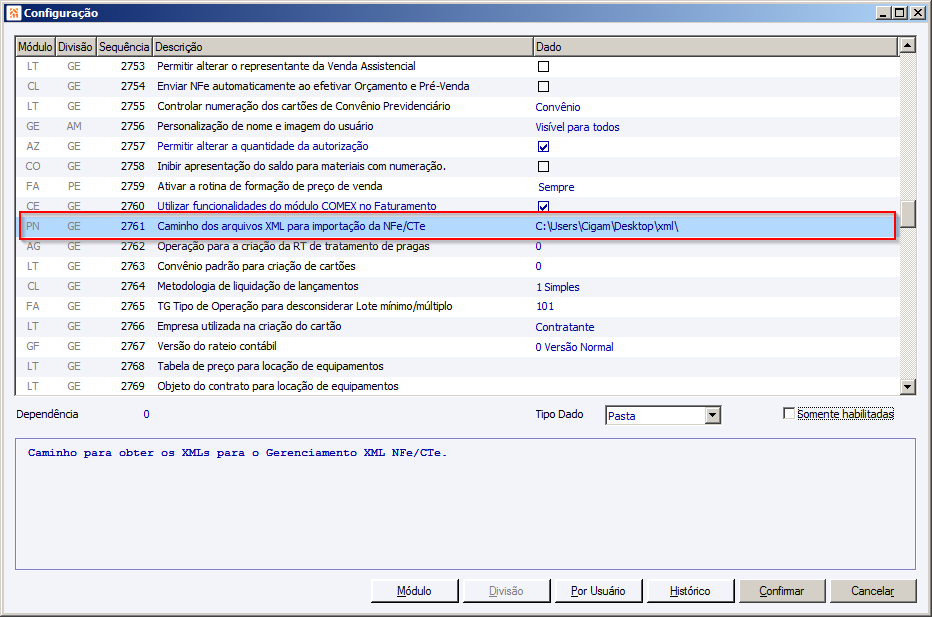The height and width of the screenshot is (617, 932).
Task: Click the Configuração window title icon
Action: (x=14, y=12)
